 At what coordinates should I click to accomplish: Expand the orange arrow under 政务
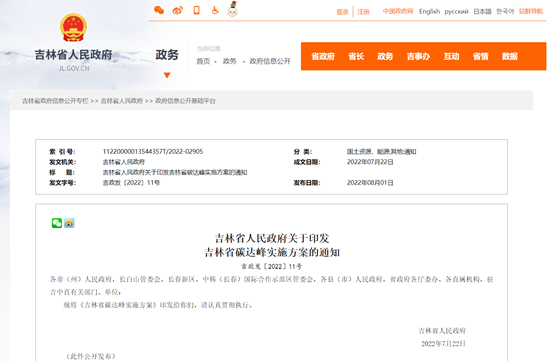coord(167,75)
